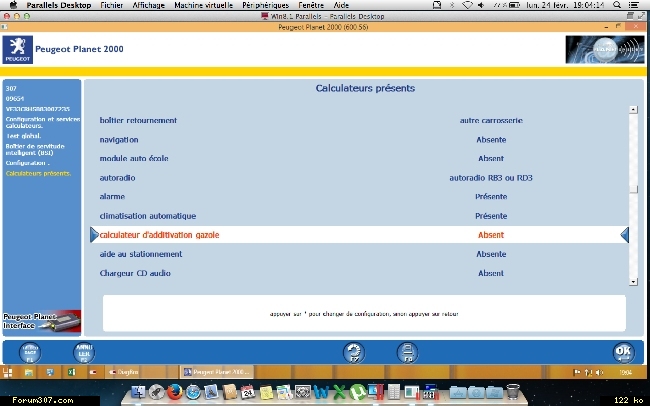Select the 'autoradio' row label
The width and height of the screenshot is (650, 406).
coord(117,177)
